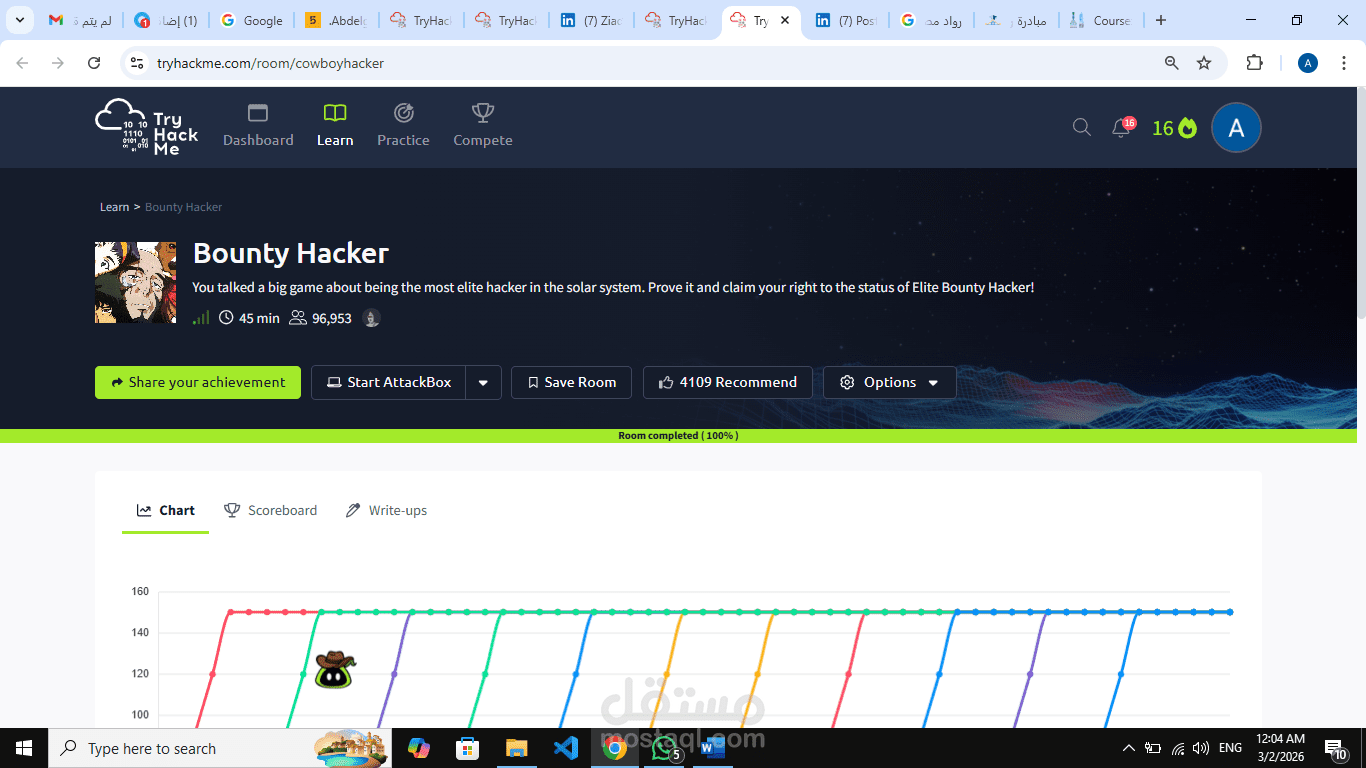This screenshot has width=1366, height=768.
Task: Open Copilot from taskbar
Action: click(418, 748)
